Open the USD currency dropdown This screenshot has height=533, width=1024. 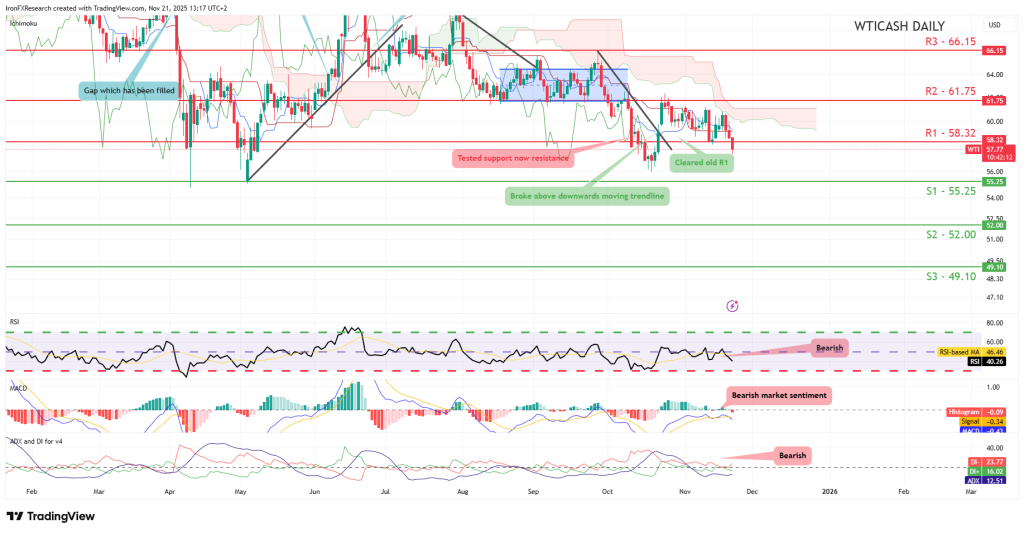[994, 25]
